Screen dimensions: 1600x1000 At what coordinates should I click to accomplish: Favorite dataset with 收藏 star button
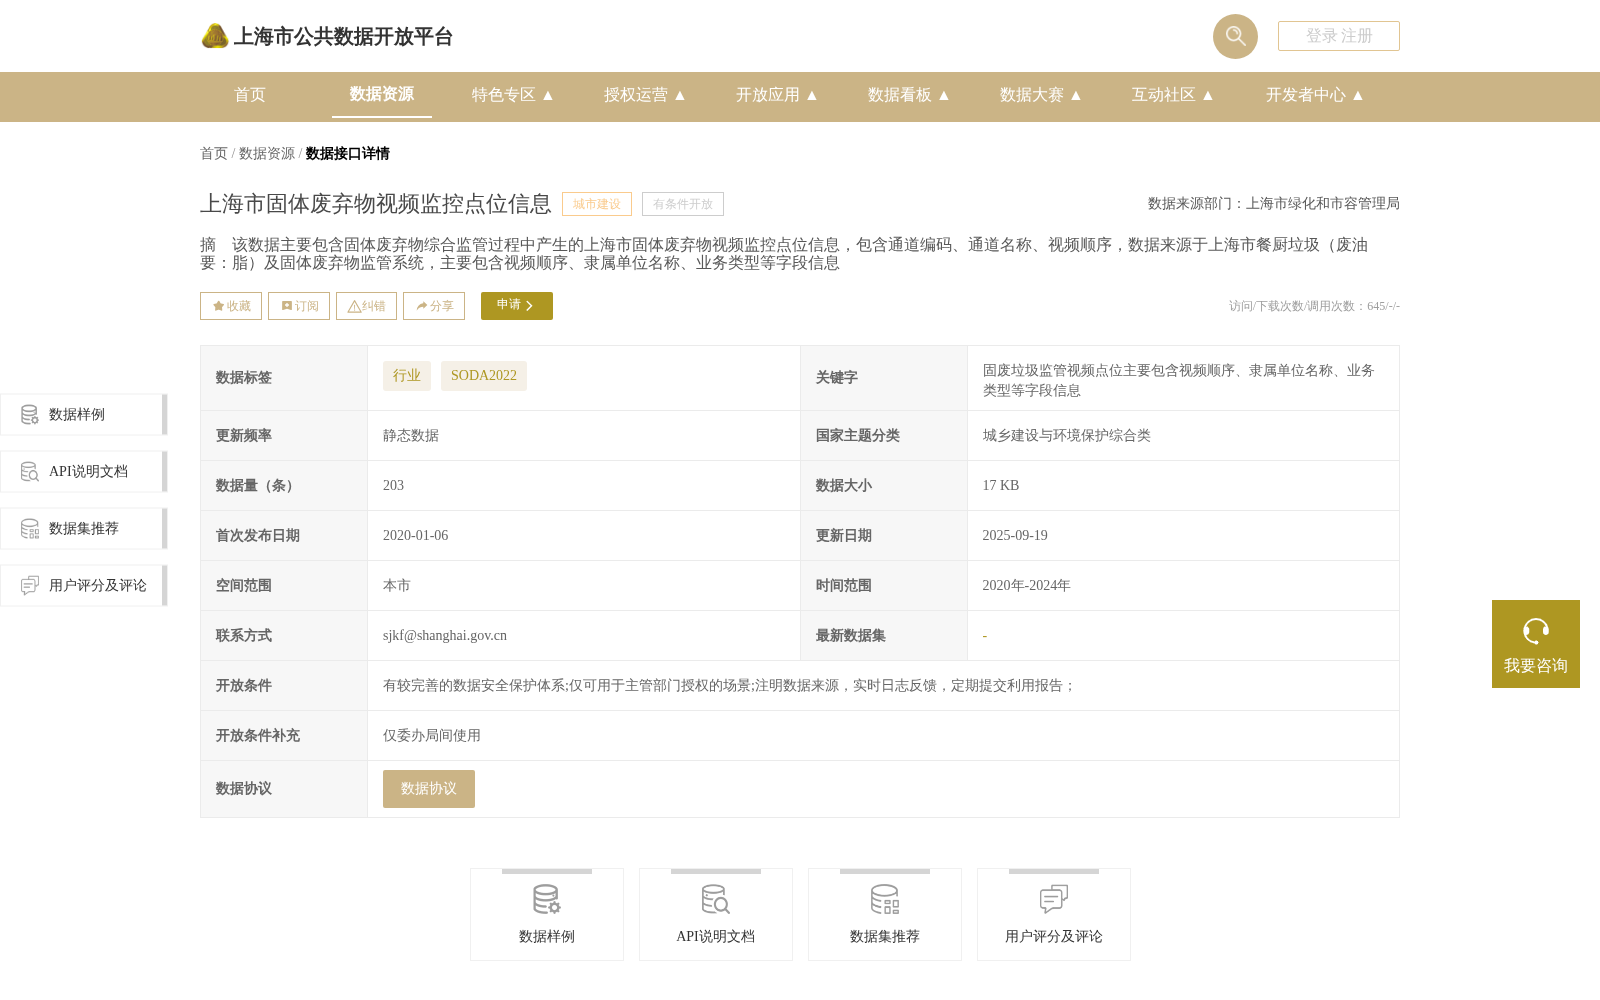tap(231, 306)
